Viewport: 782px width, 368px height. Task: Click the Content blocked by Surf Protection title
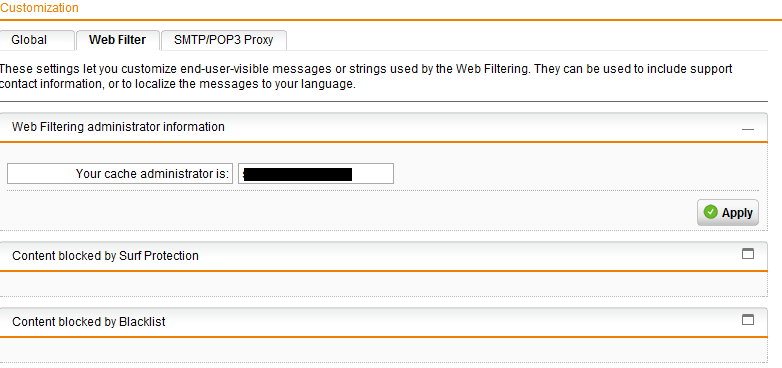tap(105, 256)
